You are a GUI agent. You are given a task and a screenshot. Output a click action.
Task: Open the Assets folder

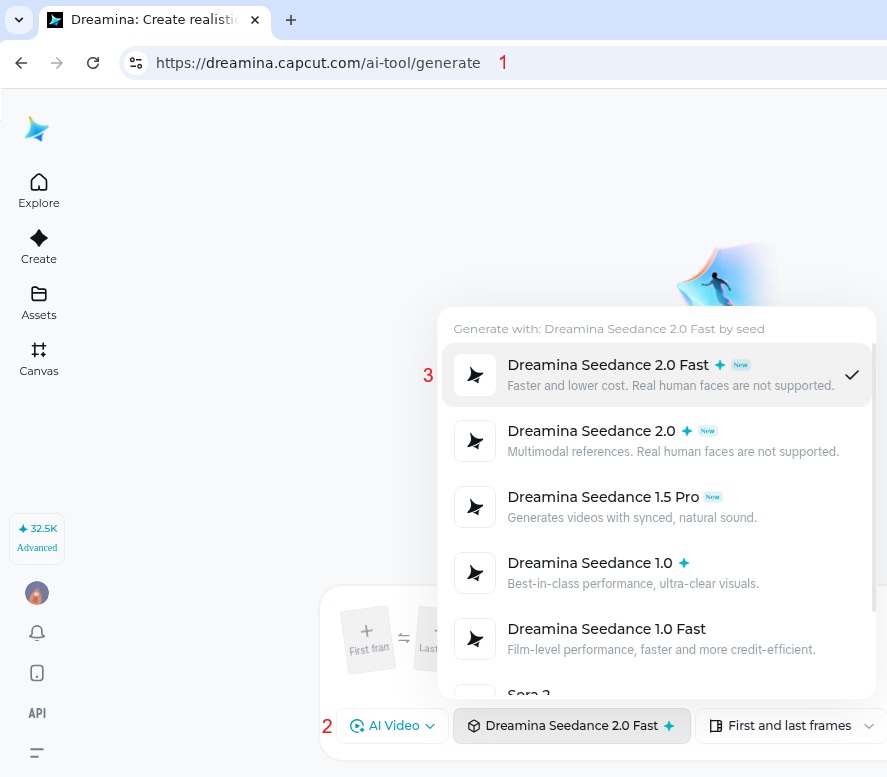coord(39,302)
